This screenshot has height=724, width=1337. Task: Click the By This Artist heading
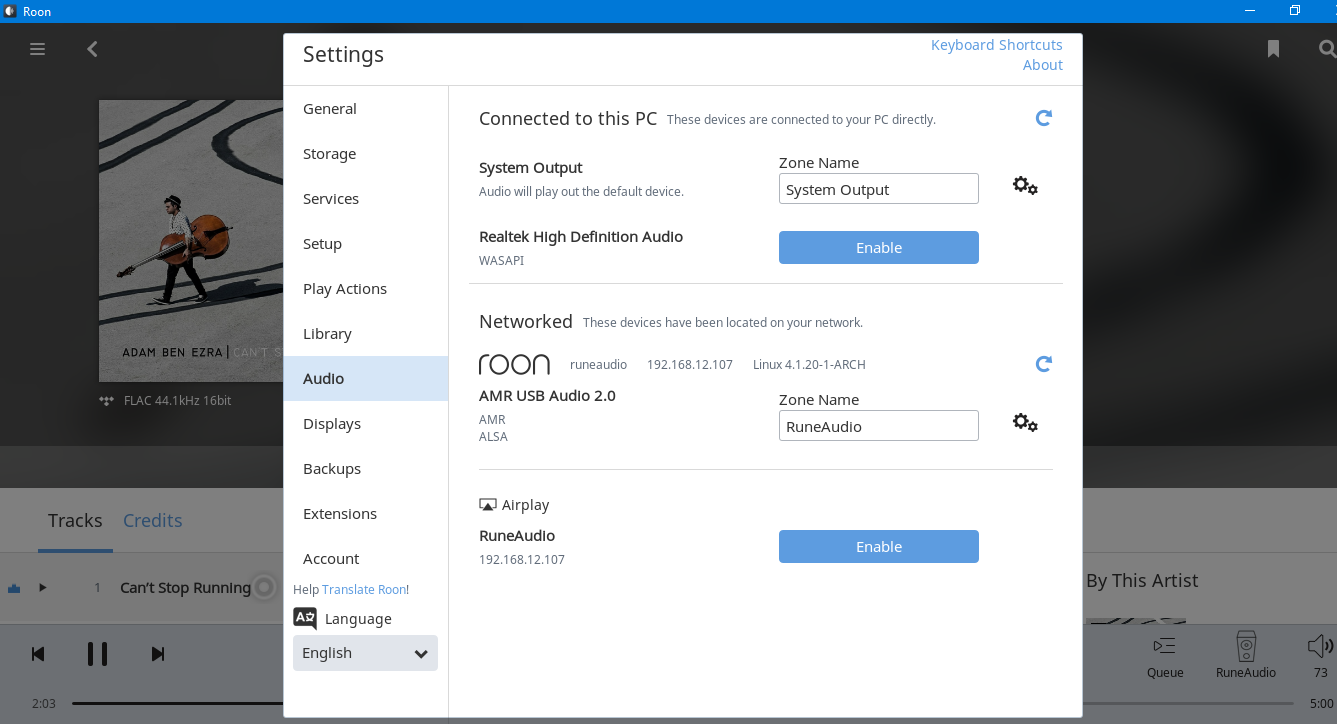[1142, 580]
